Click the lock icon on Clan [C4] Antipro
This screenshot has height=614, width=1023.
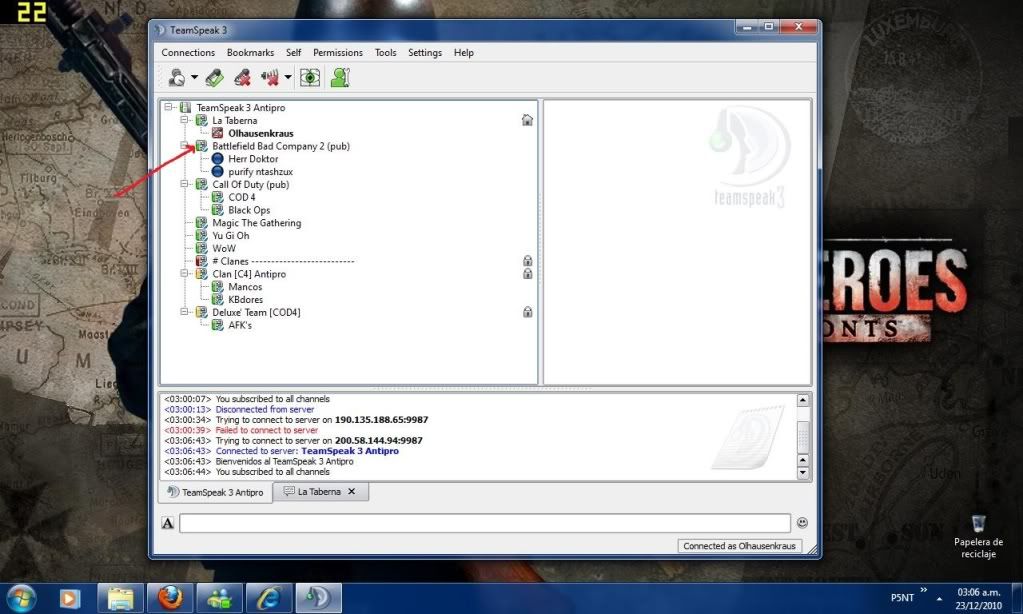click(527, 273)
